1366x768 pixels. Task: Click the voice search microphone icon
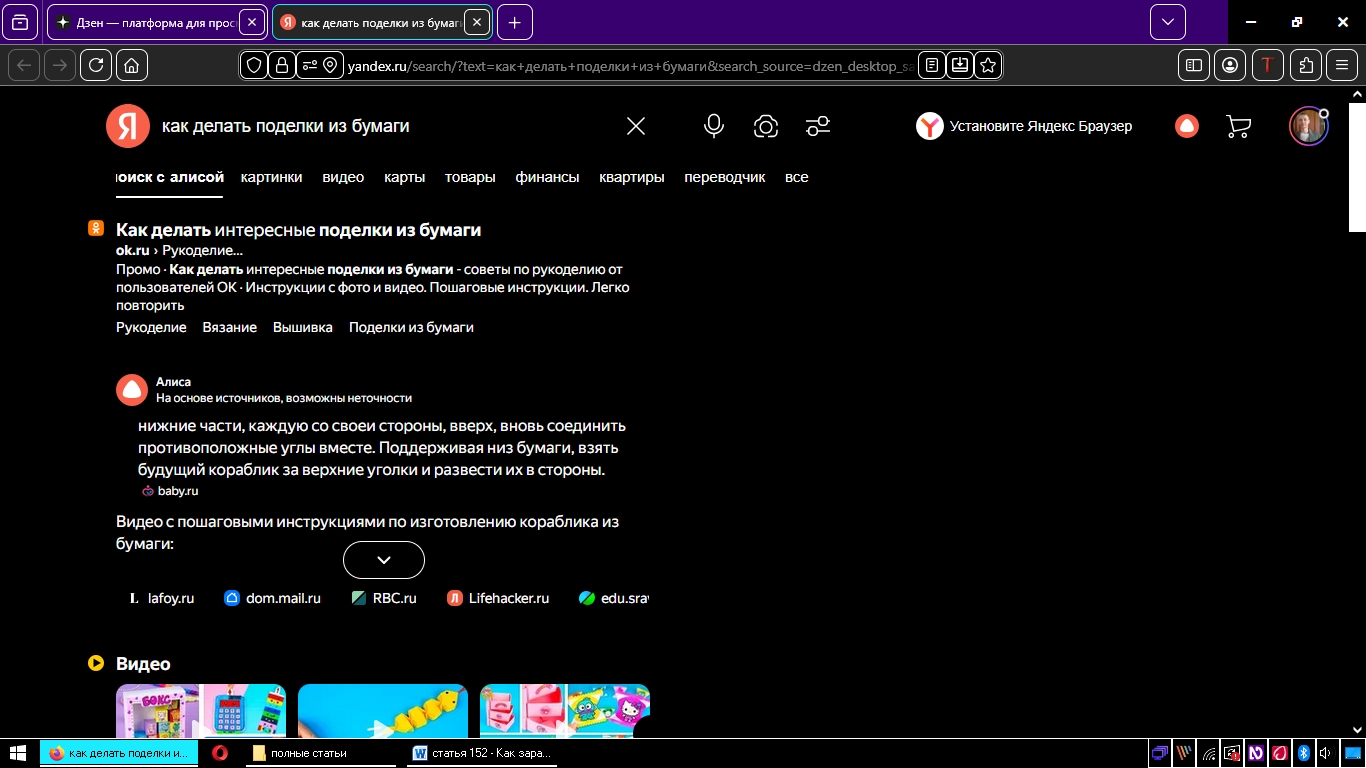click(x=713, y=126)
